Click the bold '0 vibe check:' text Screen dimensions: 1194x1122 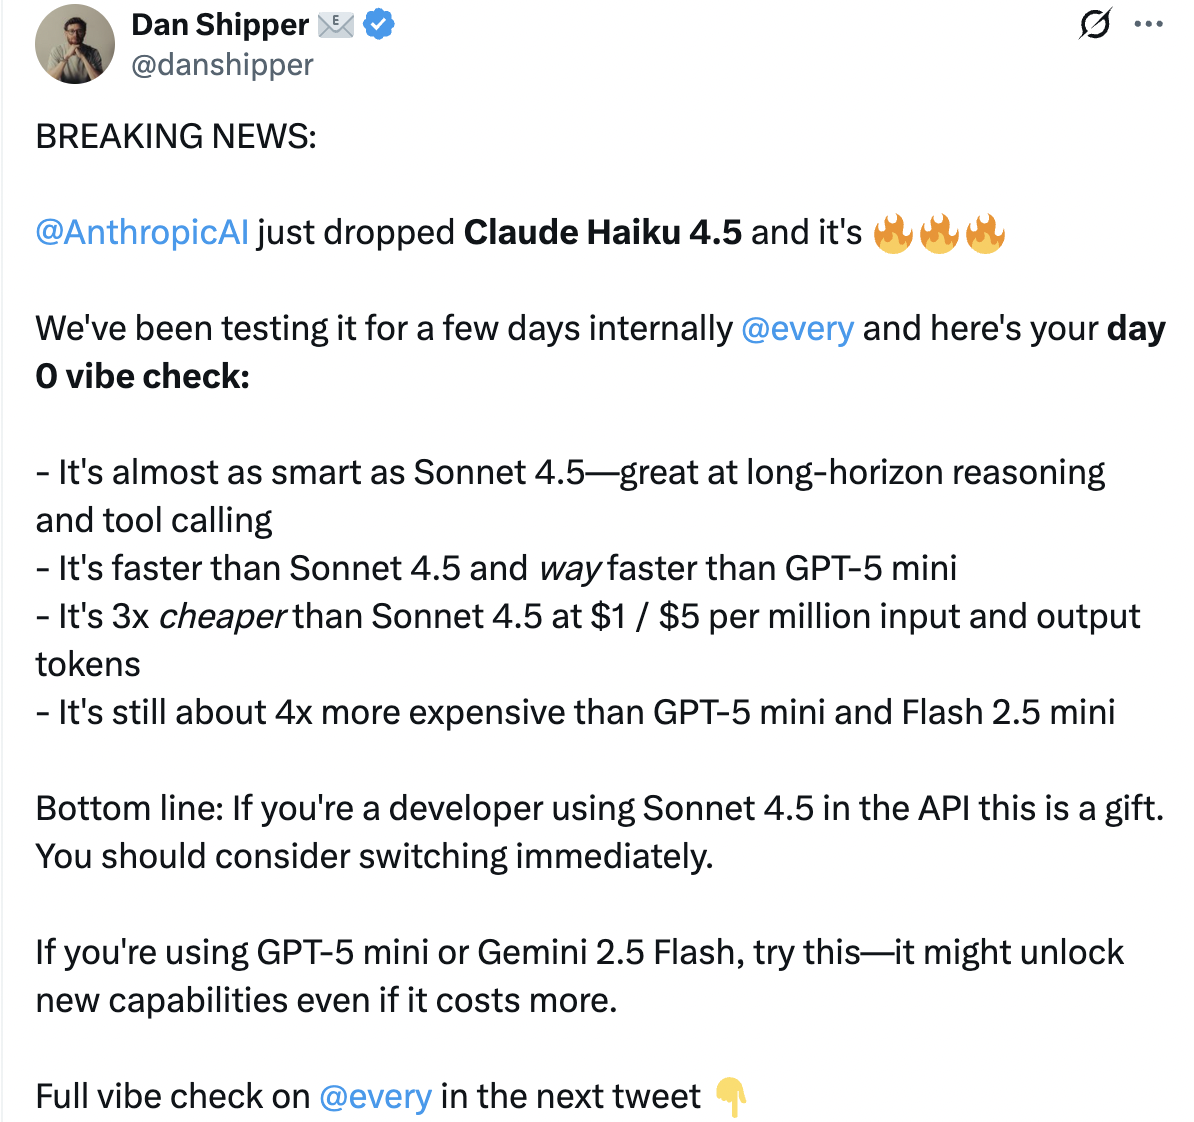tap(142, 376)
